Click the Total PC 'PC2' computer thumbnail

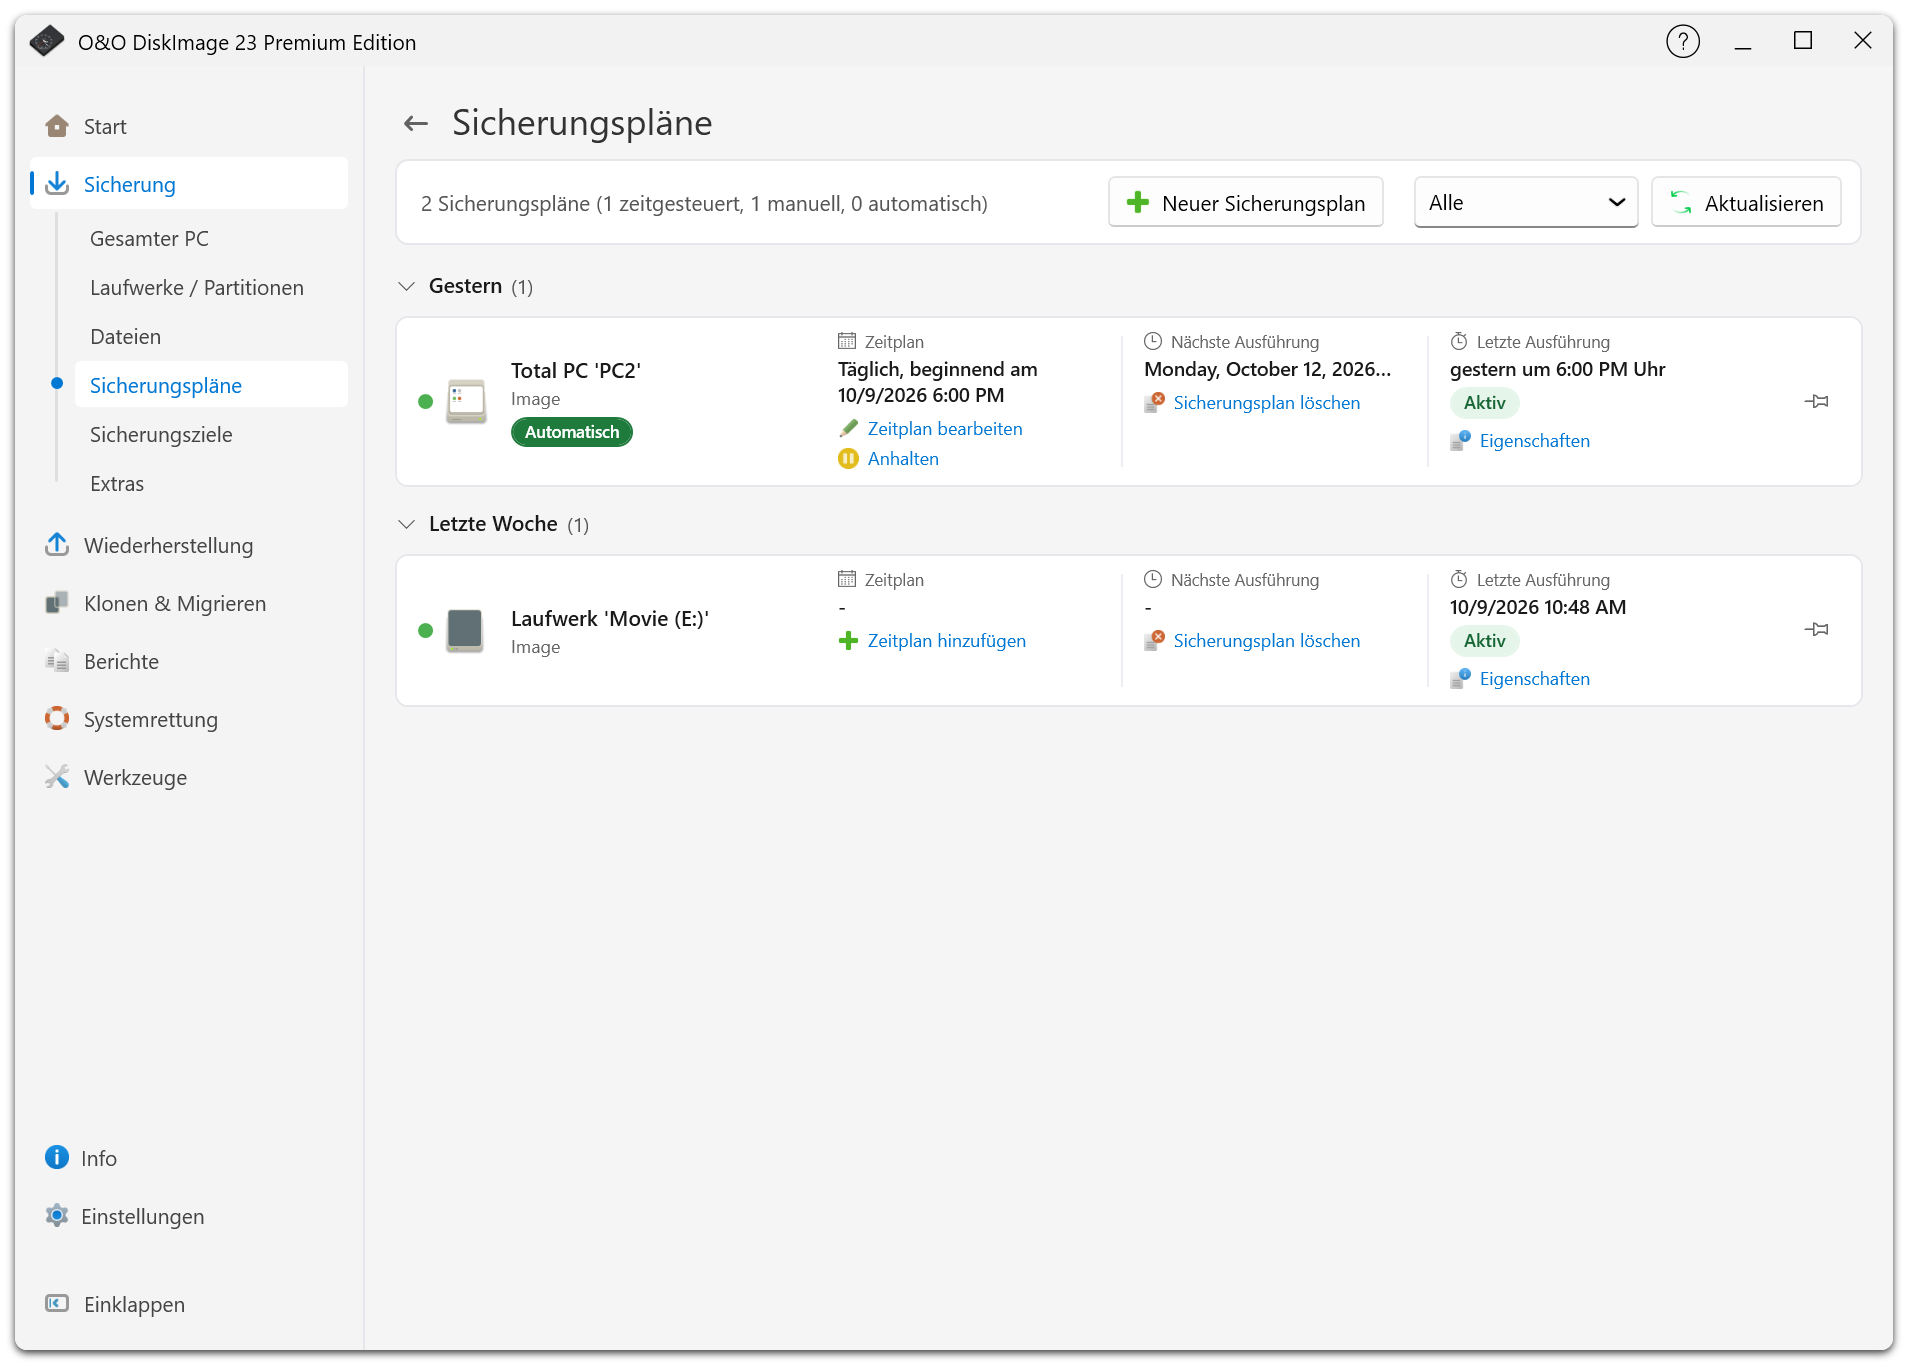click(x=466, y=401)
